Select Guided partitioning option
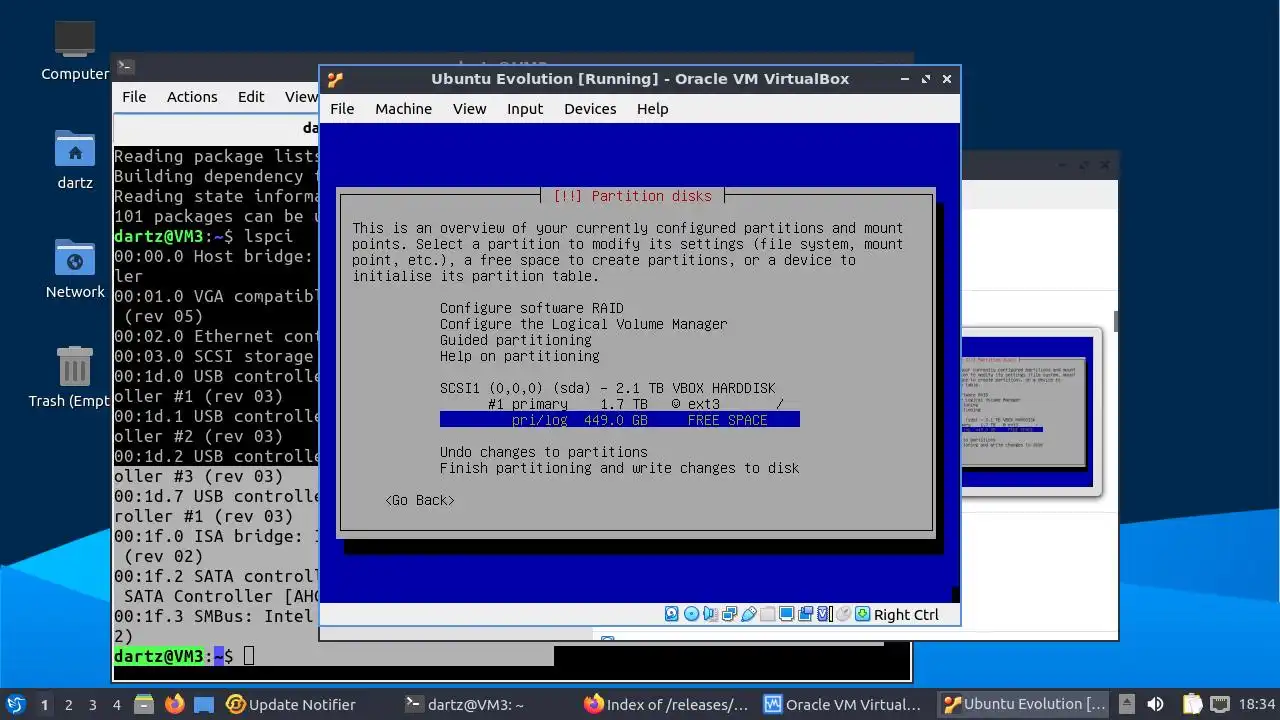 [516, 340]
